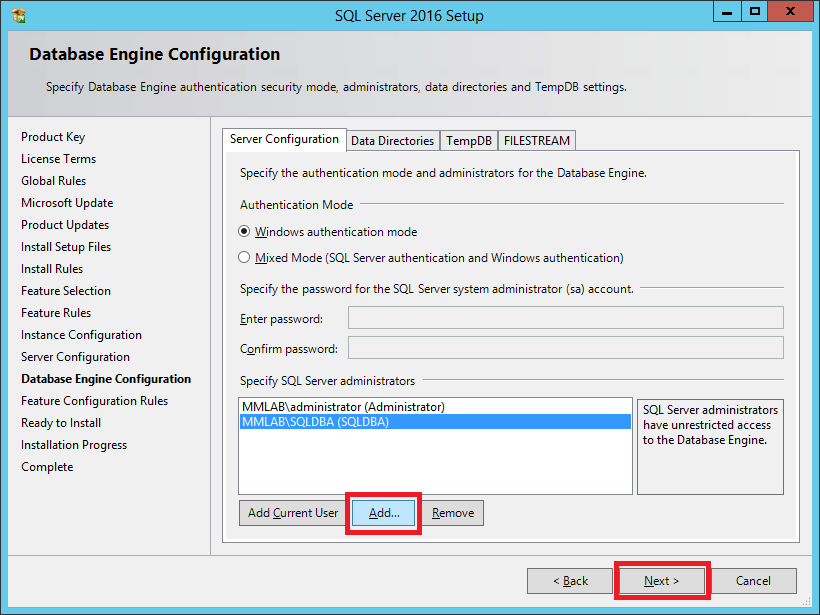
Task: Click the Remove button
Action: click(453, 513)
